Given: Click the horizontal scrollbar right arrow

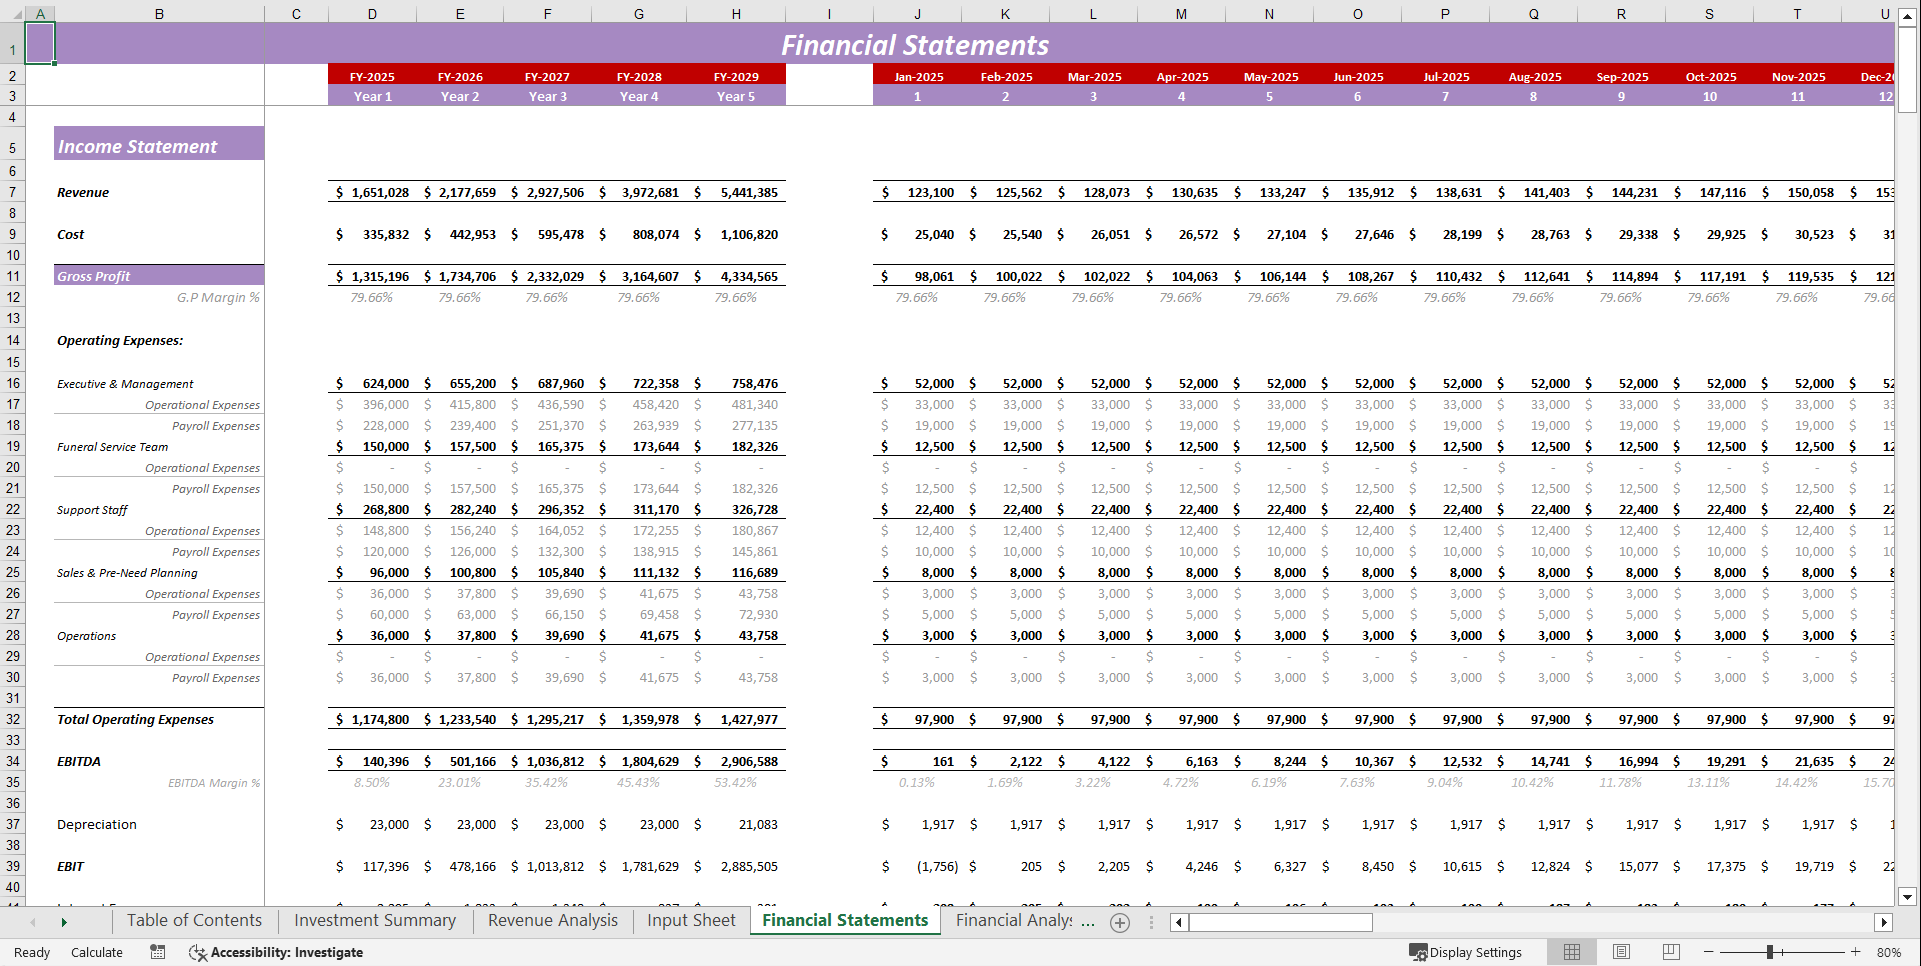Looking at the screenshot, I should [x=1884, y=922].
